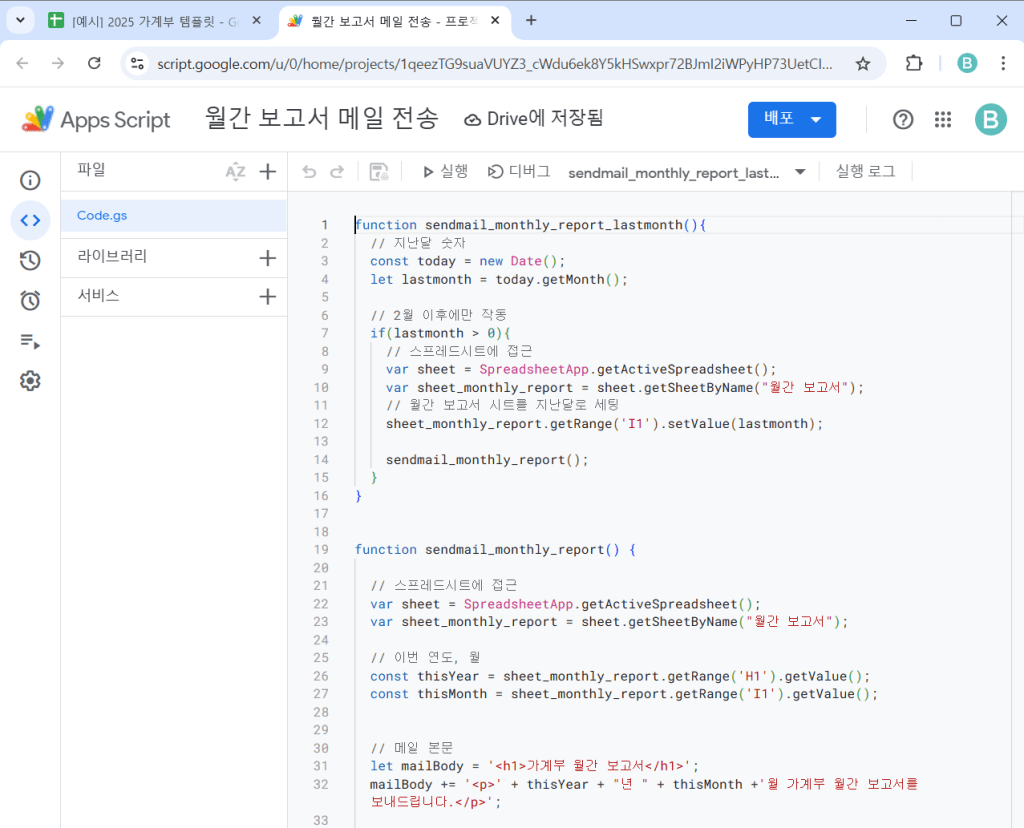Click the undo arrow in editor toolbar

pos(309,172)
